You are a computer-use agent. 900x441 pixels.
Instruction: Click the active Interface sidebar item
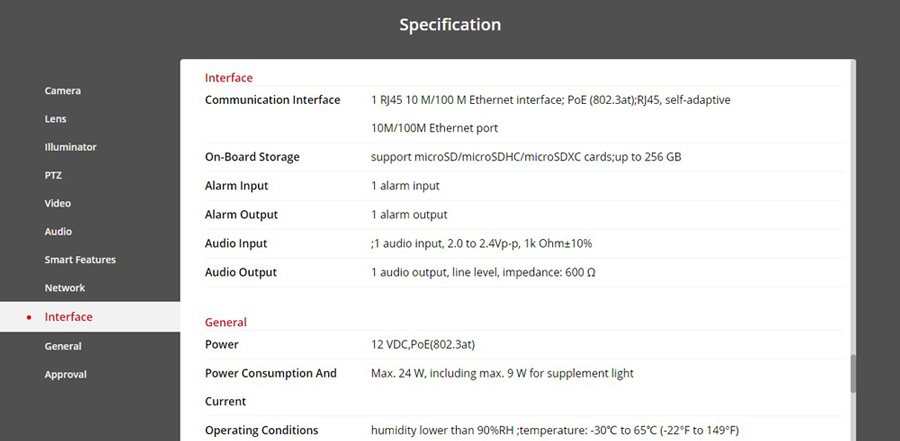[68, 317]
